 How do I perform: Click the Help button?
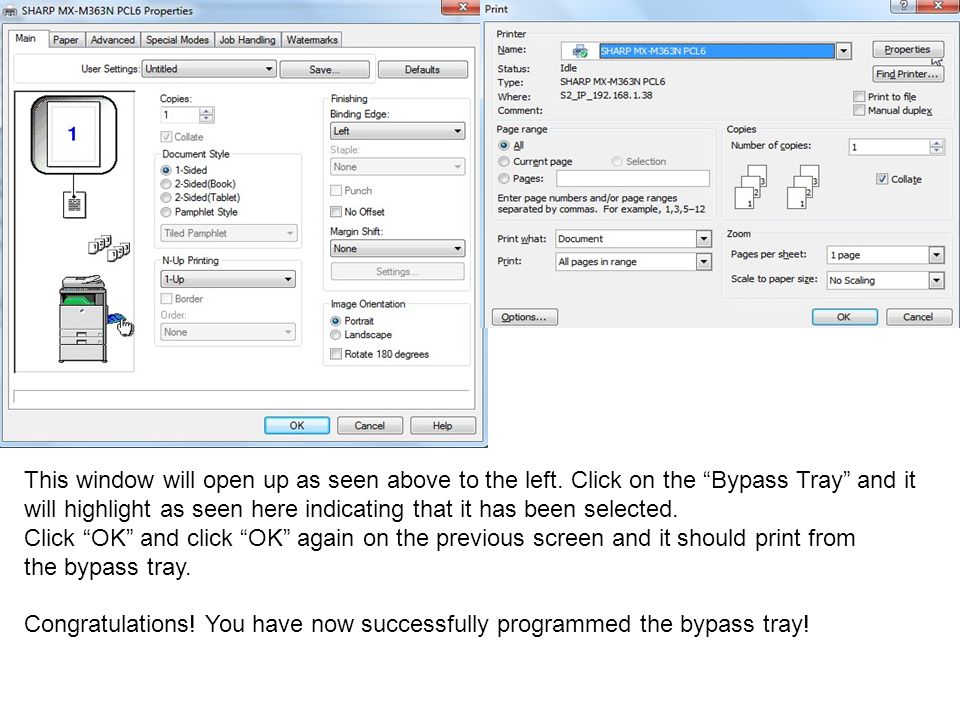tap(443, 426)
